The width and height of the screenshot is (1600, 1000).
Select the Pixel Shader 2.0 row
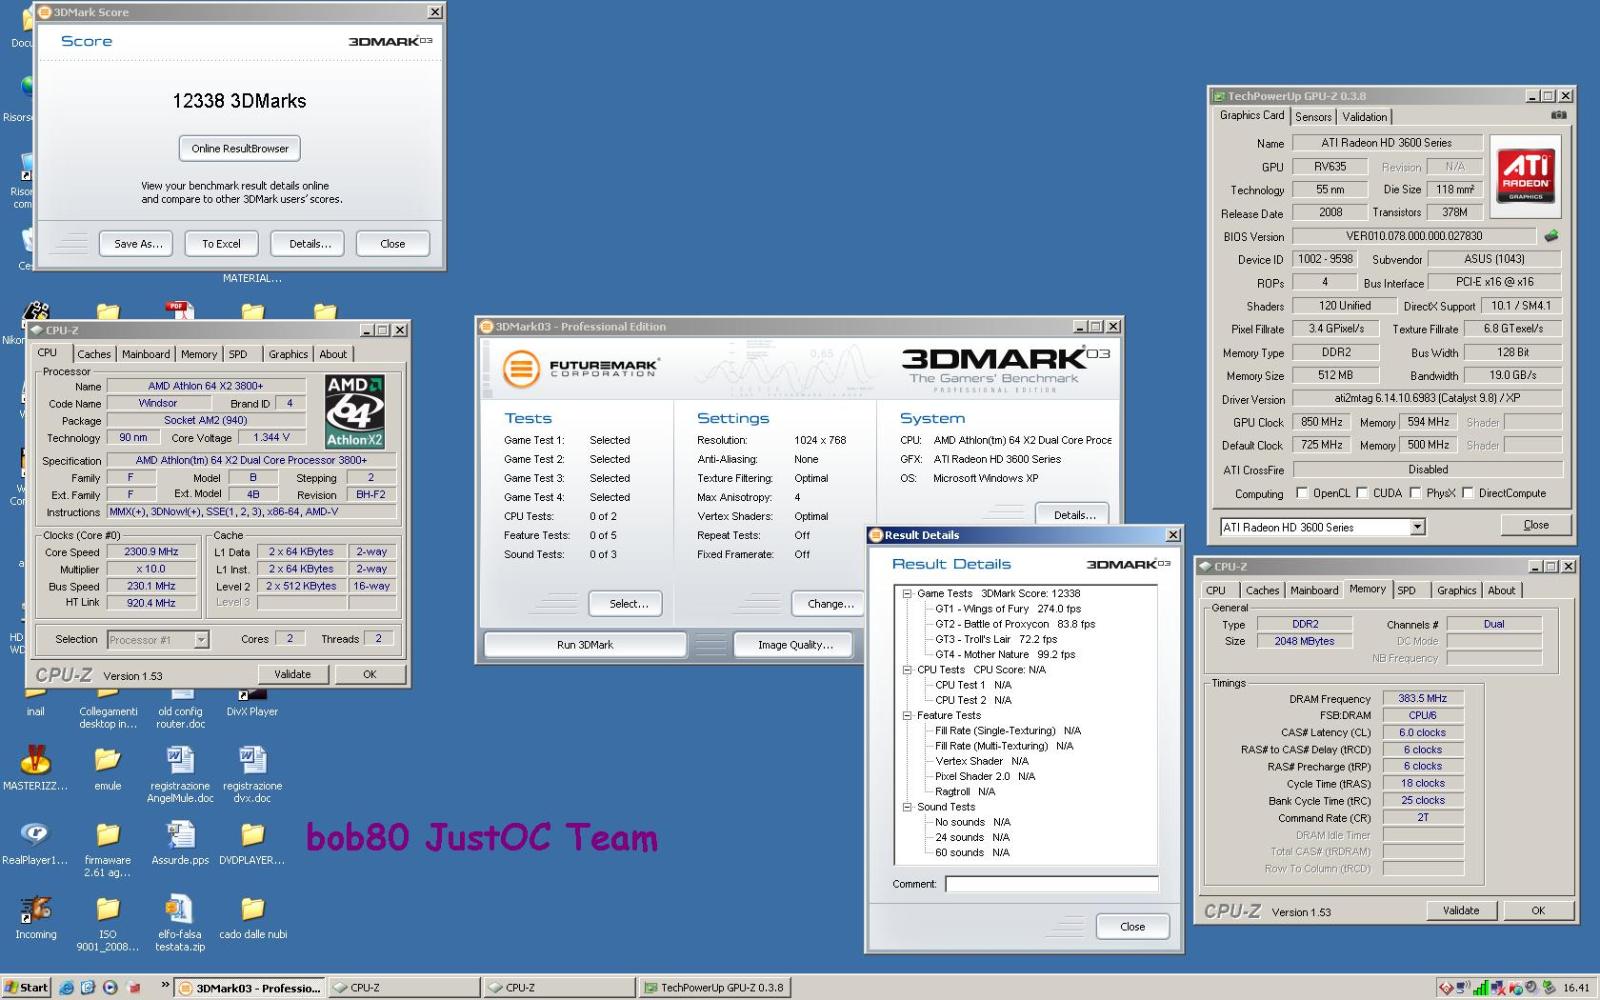point(984,776)
